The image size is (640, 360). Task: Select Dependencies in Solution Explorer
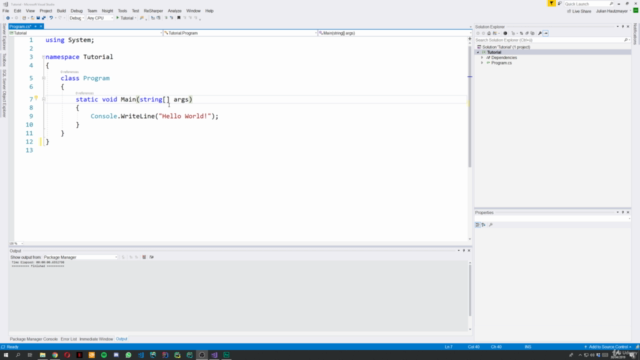coord(504,58)
